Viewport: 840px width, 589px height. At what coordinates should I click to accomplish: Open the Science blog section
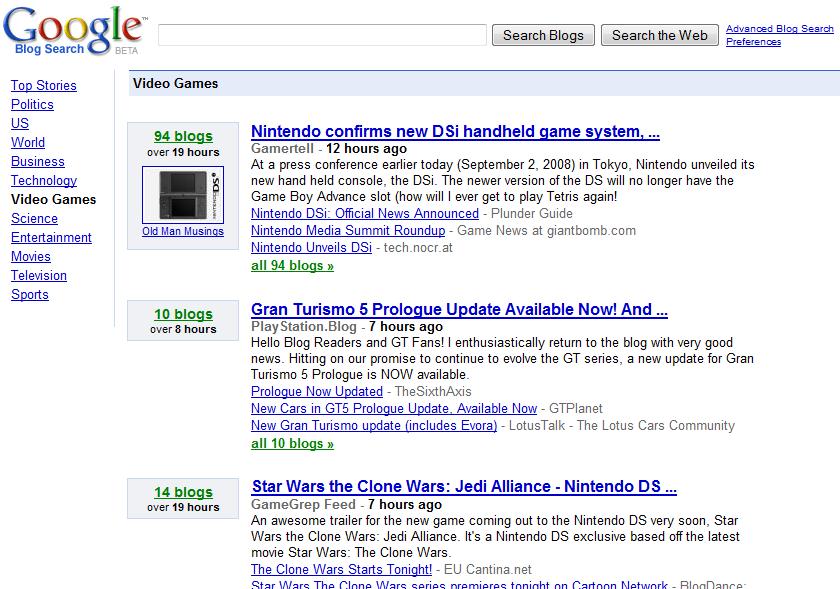[34, 218]
